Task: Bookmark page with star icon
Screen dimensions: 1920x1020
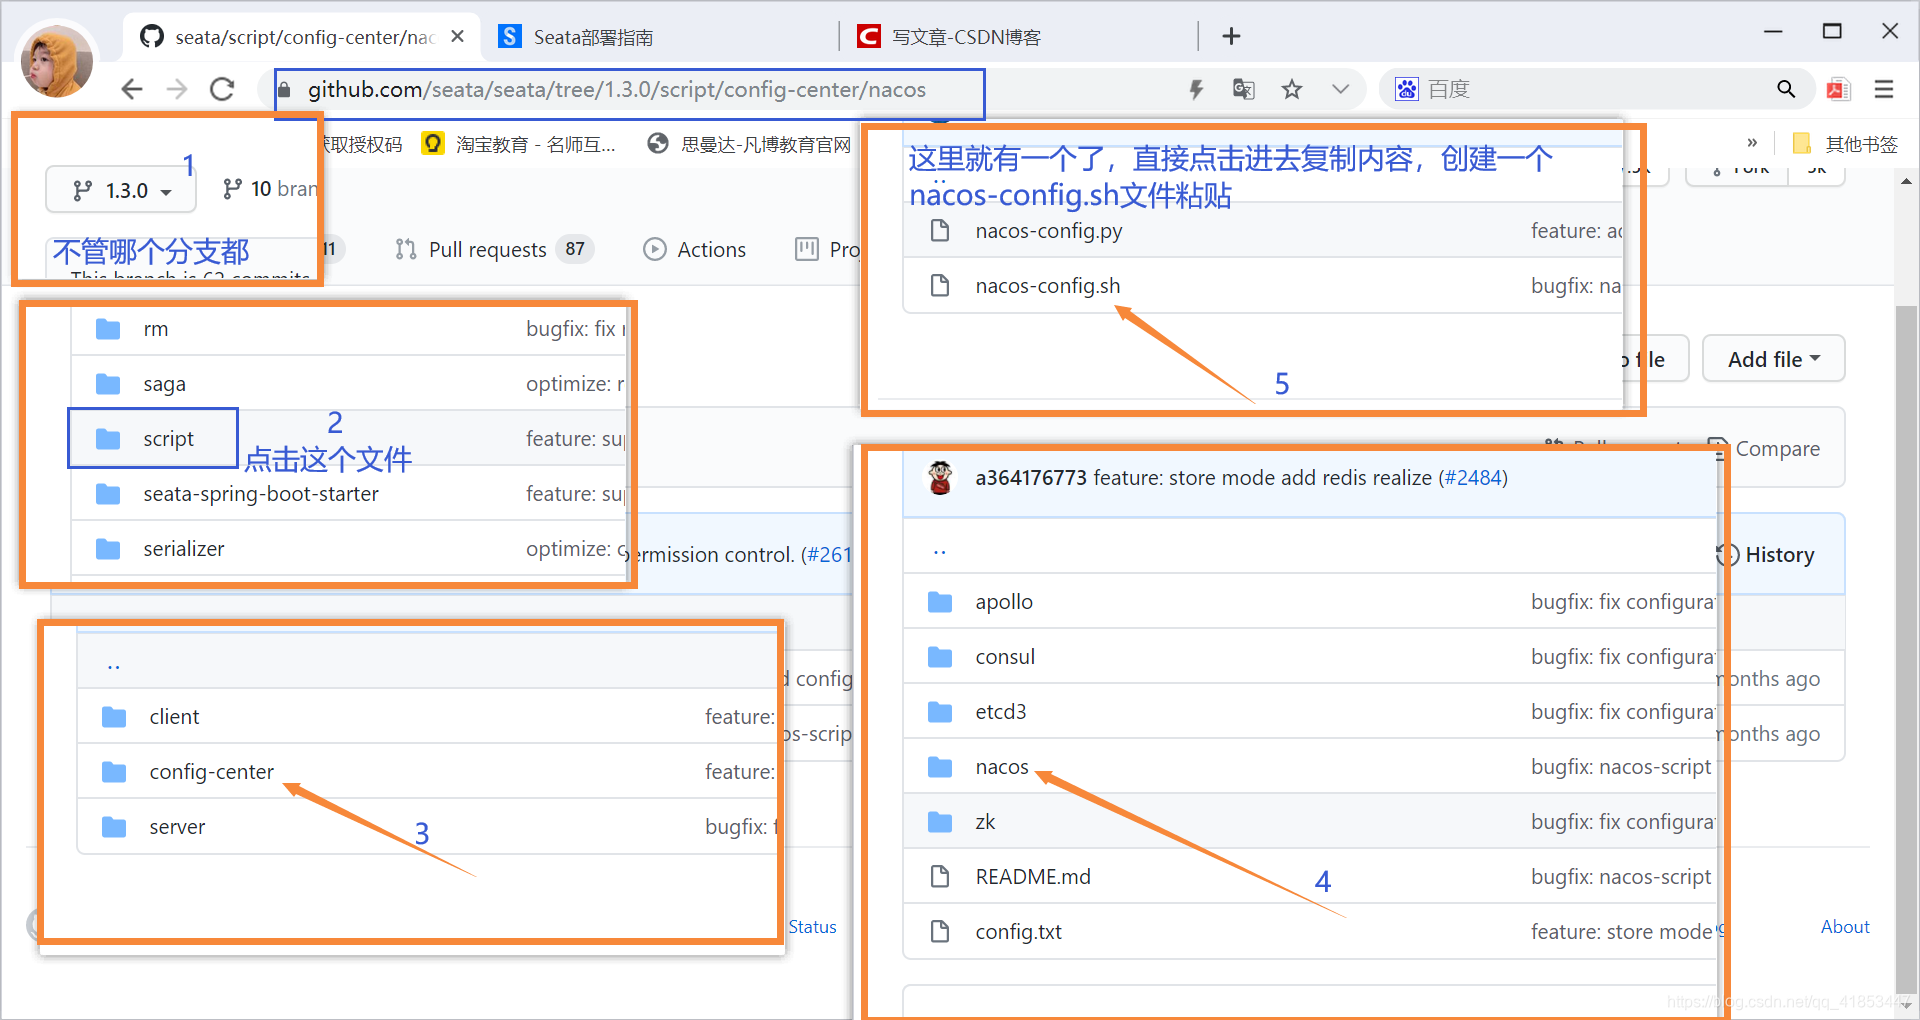Action: [1292, 89]
